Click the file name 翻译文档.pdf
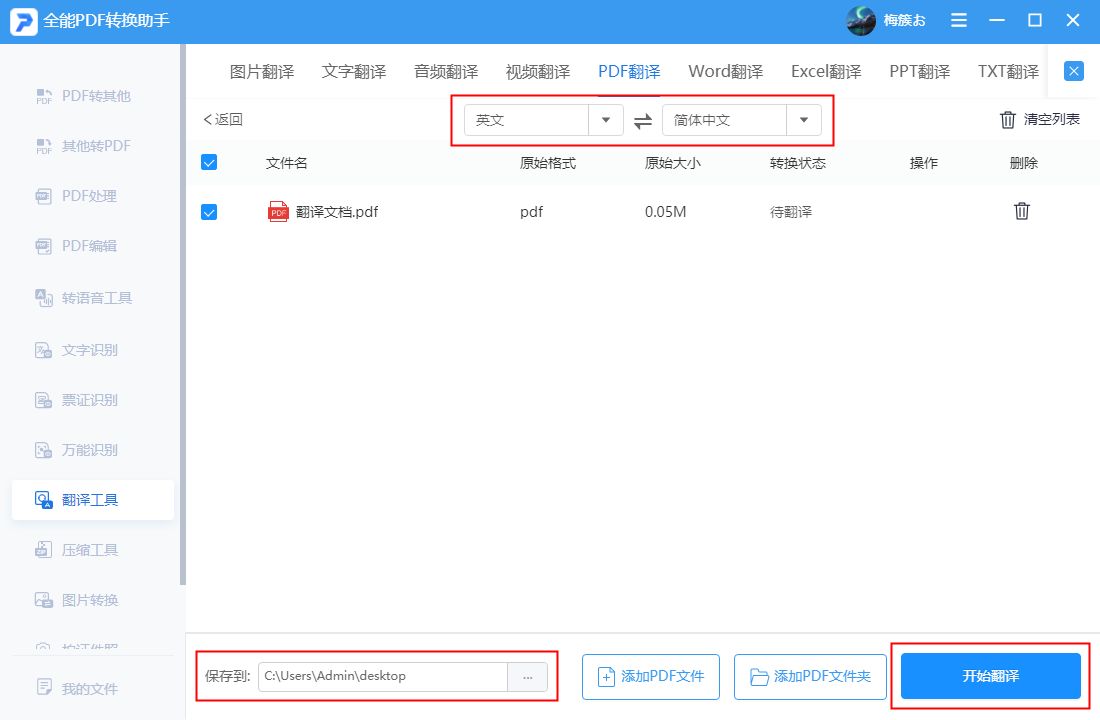This screenshot has height=720, width=1100. pos(337,212)
